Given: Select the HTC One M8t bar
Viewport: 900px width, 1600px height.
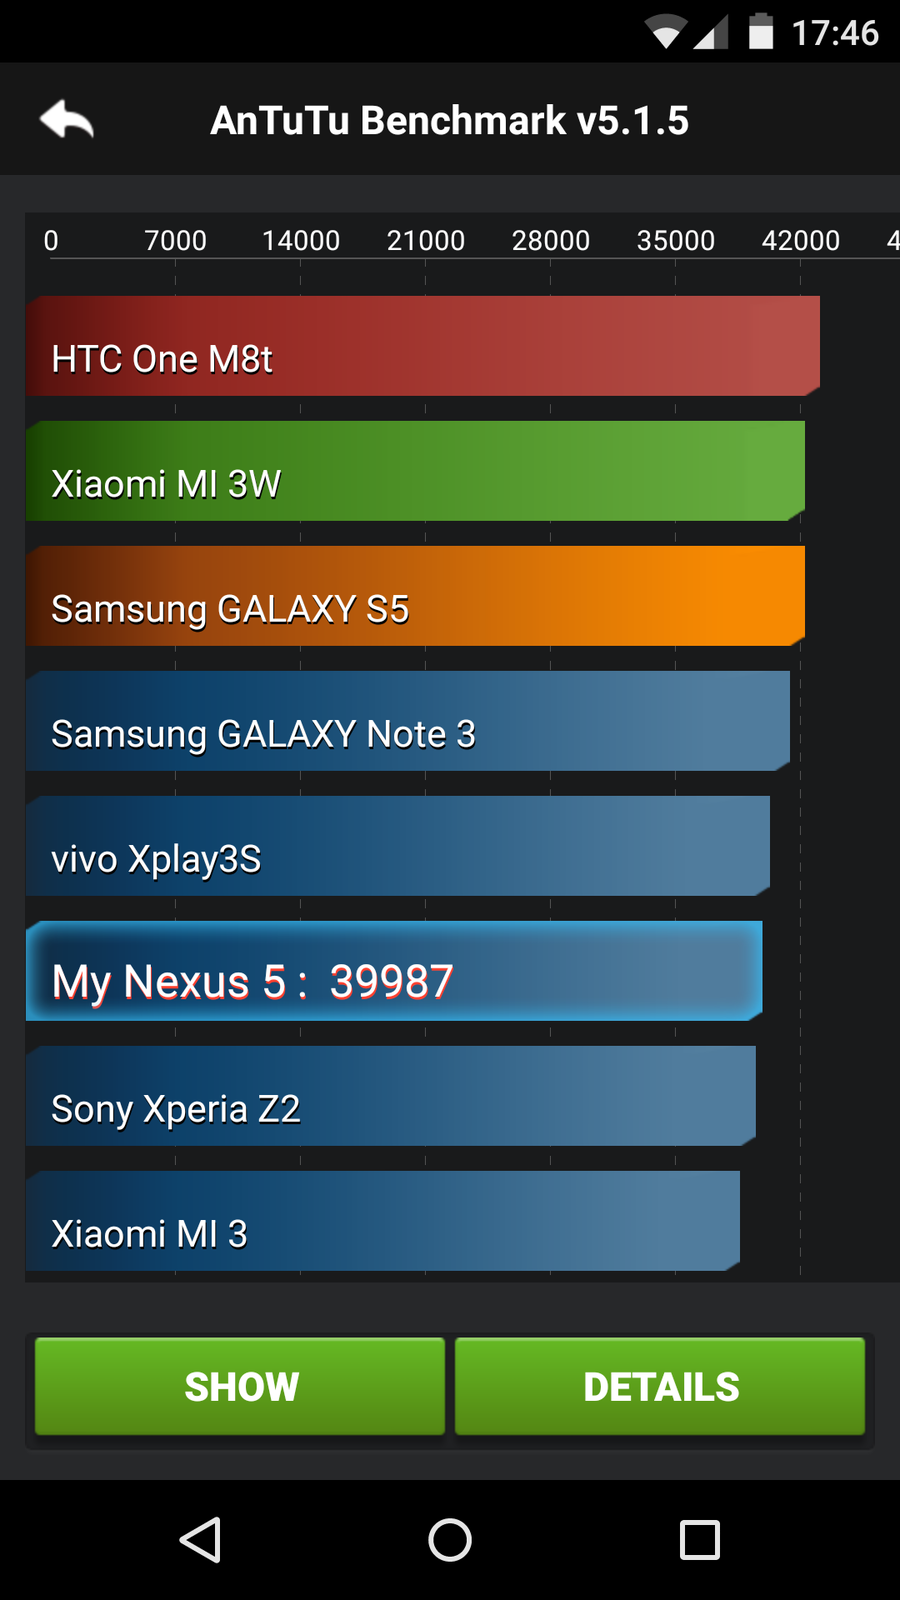Looking at the screenshot, I should tap(423, 346).
